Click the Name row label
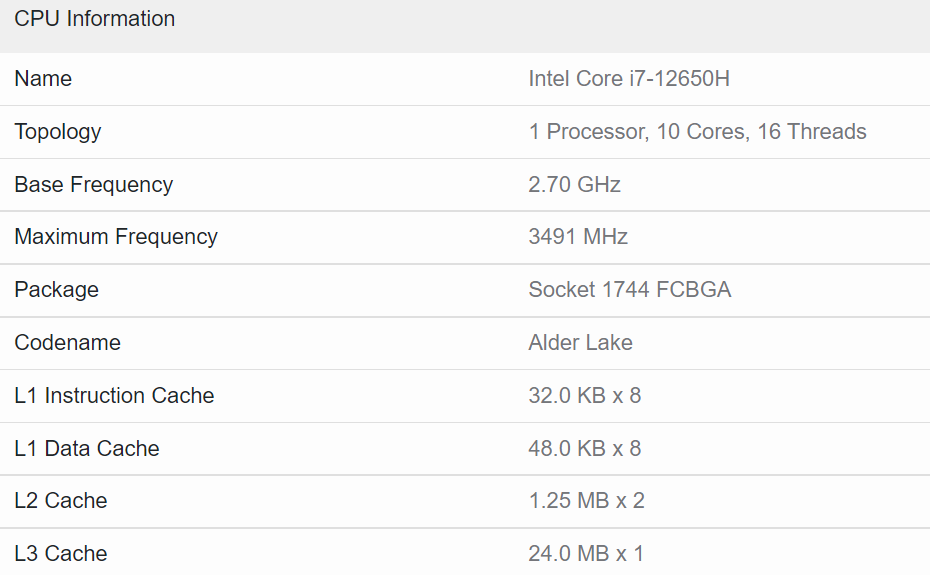This screenshot has height=575, width=930. click(43, 79)
